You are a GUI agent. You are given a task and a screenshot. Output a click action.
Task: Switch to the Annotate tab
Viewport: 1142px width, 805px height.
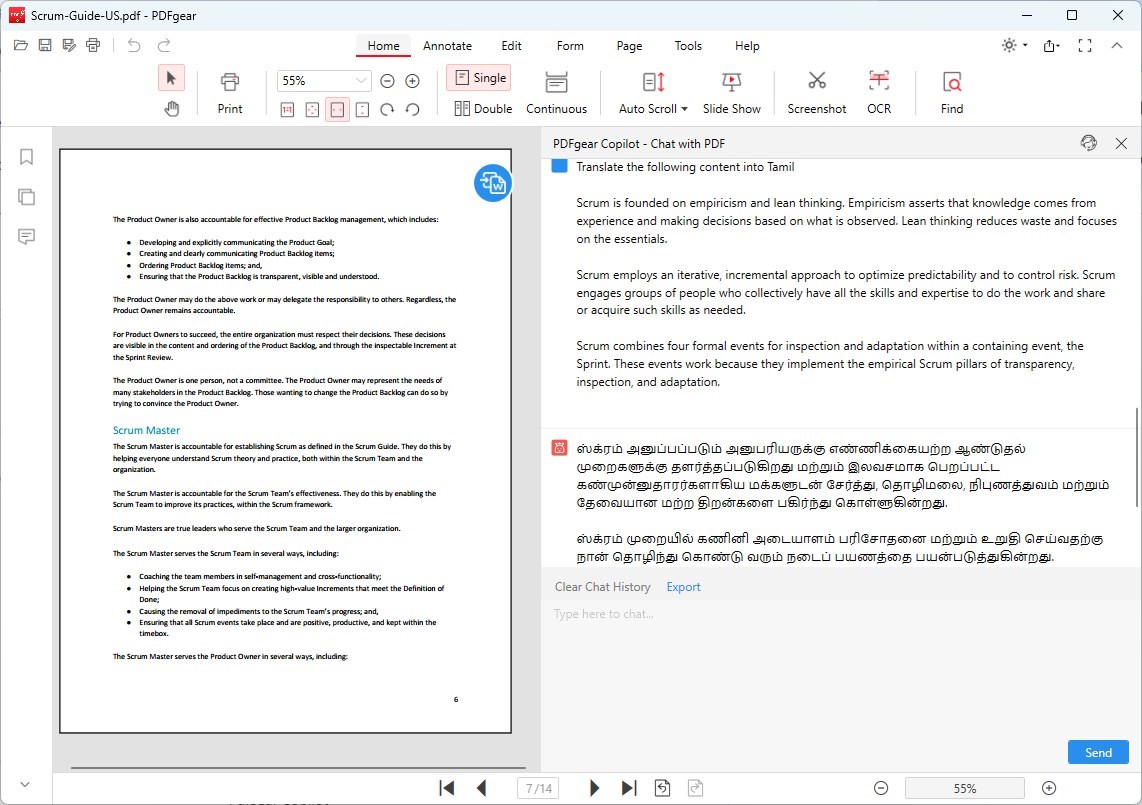point(447,45)
